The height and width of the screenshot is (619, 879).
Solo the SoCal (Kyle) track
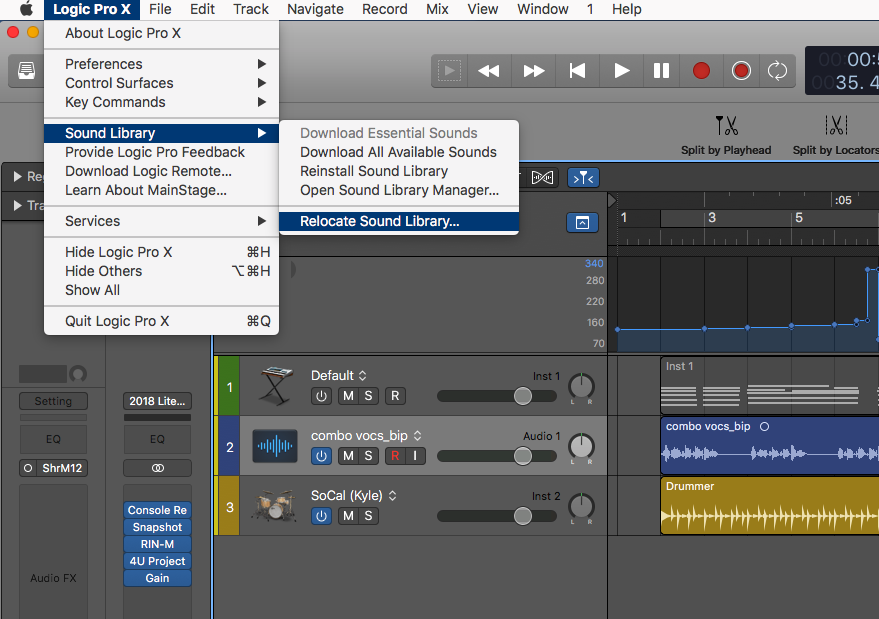tap(368, 516)
